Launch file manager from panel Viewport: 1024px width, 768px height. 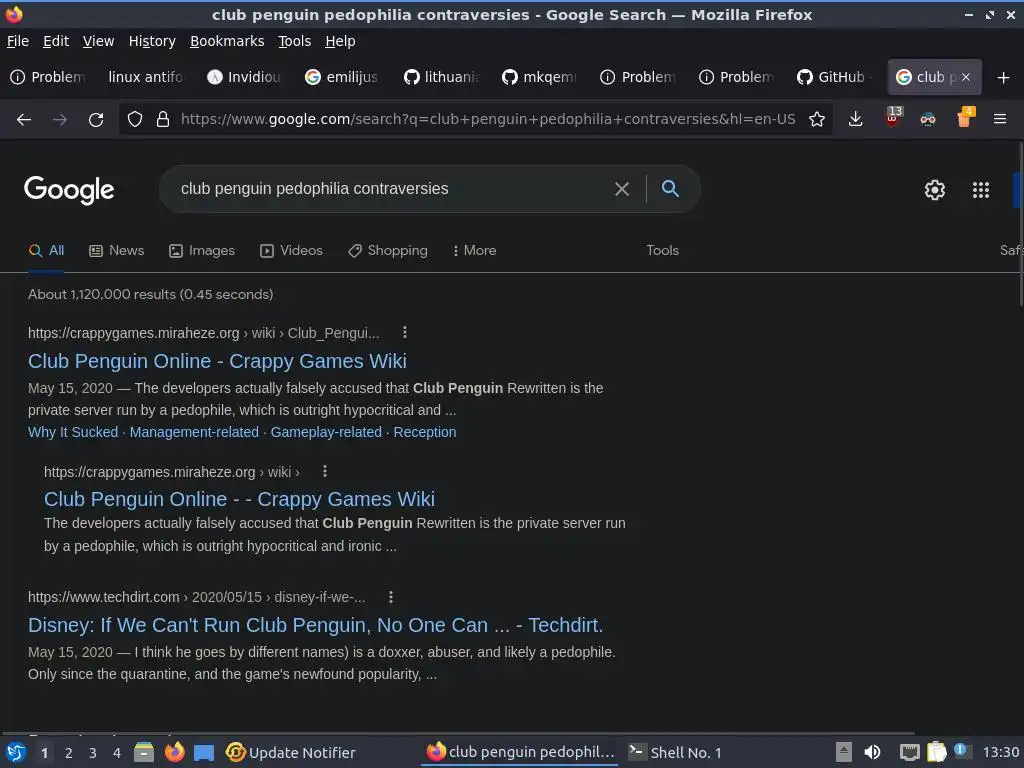144,752
